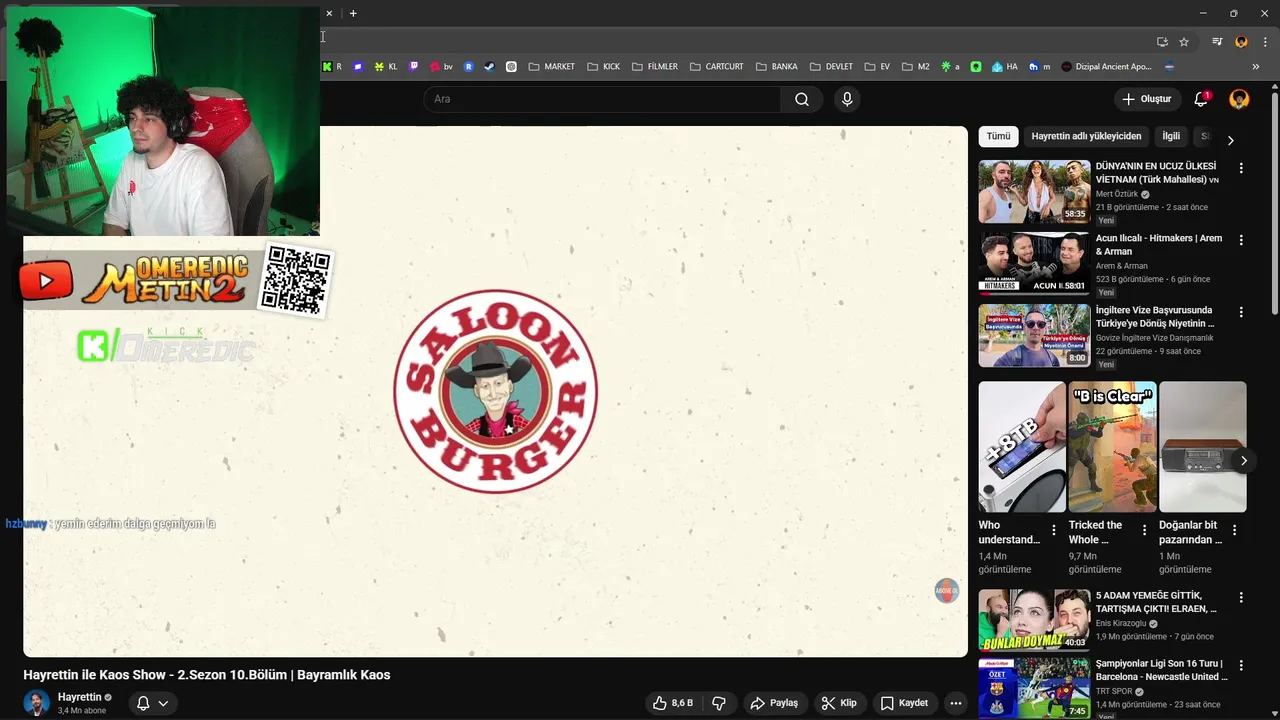Open options for the Acun Ilıcalı video
Screen dimensions: 1280x720
[1241, 241]
